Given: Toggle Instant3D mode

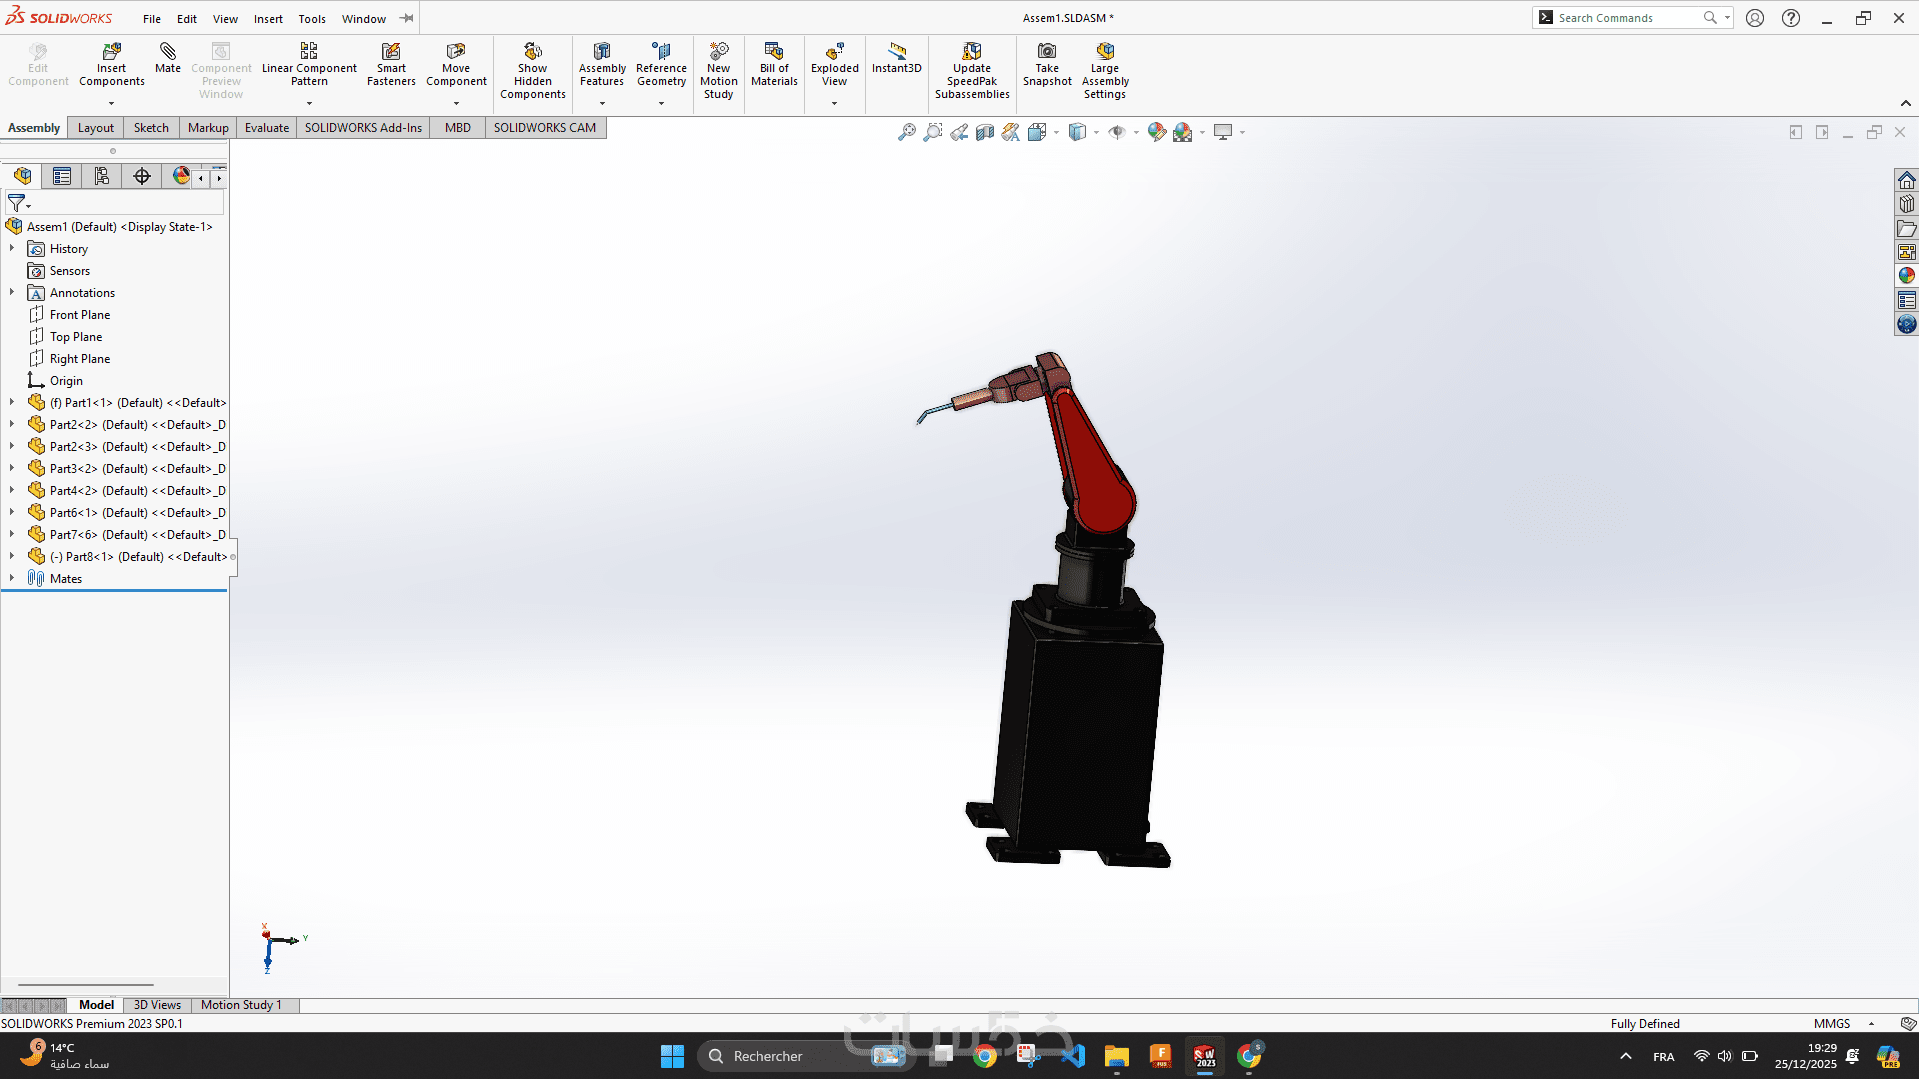Looking at the screenshot, I should click(x=896, y=59).
